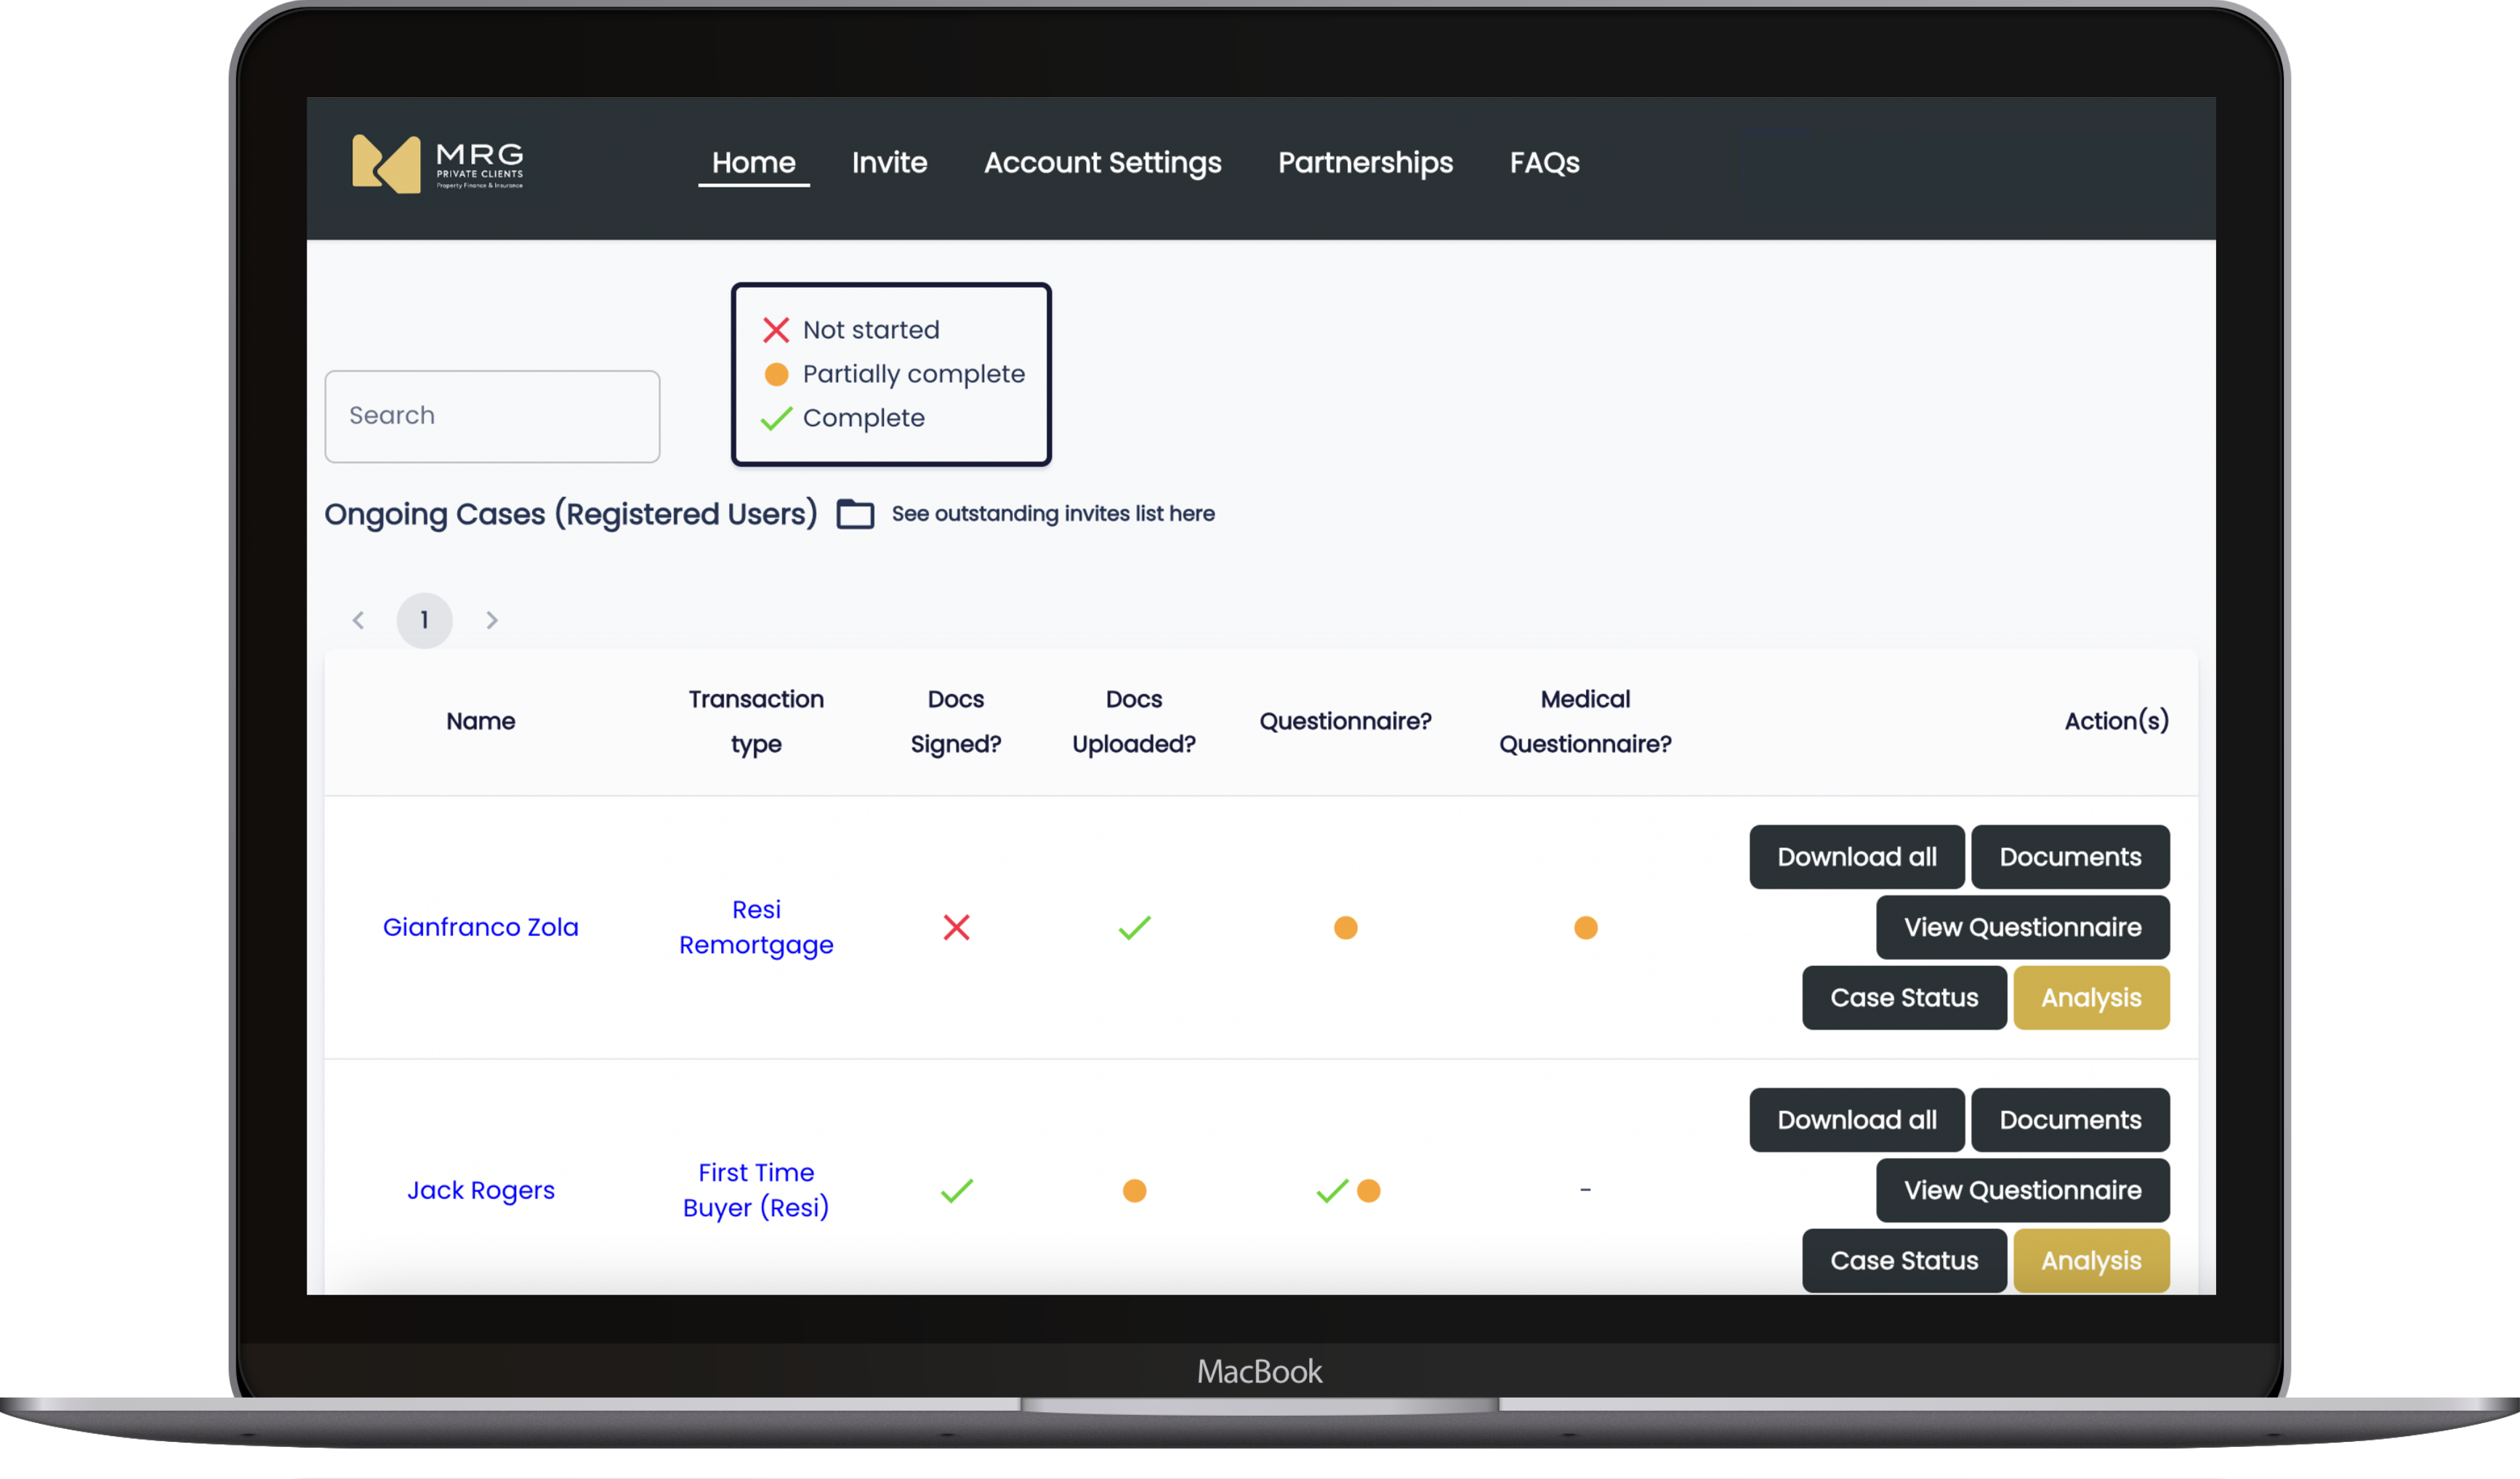Click red X under Docs Signed for Gianfranco
The image size is (2520, 1479).
[956, 927]
